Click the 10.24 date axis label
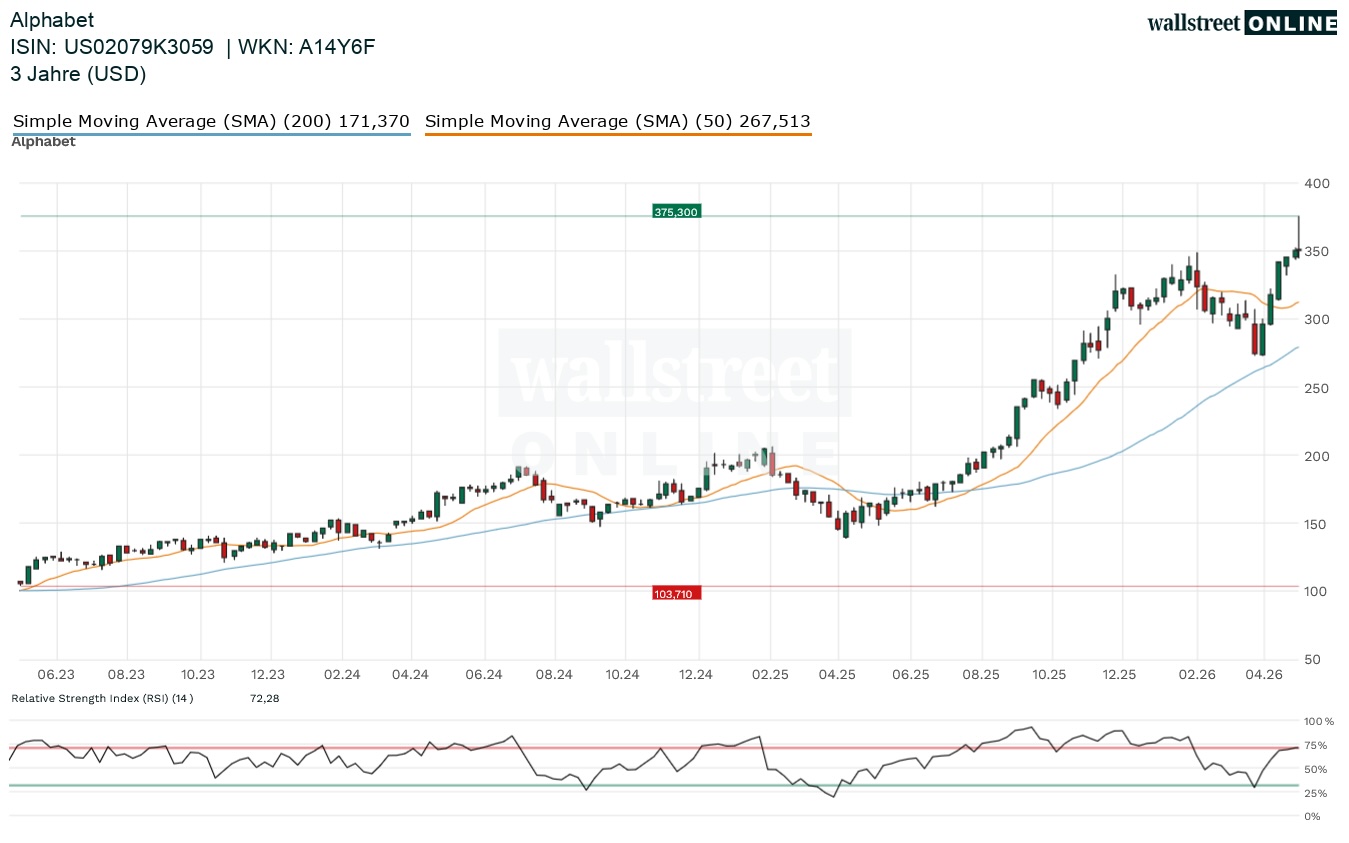The height and width of the screenshot is (843, 1349). pos(622,675)
